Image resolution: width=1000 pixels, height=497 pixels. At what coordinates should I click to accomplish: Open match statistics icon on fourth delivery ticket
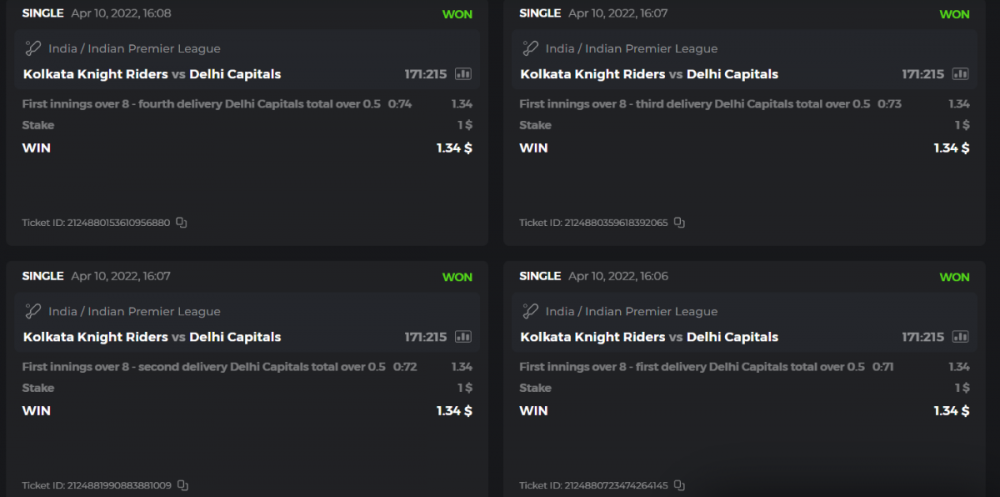tap(463, 74)
